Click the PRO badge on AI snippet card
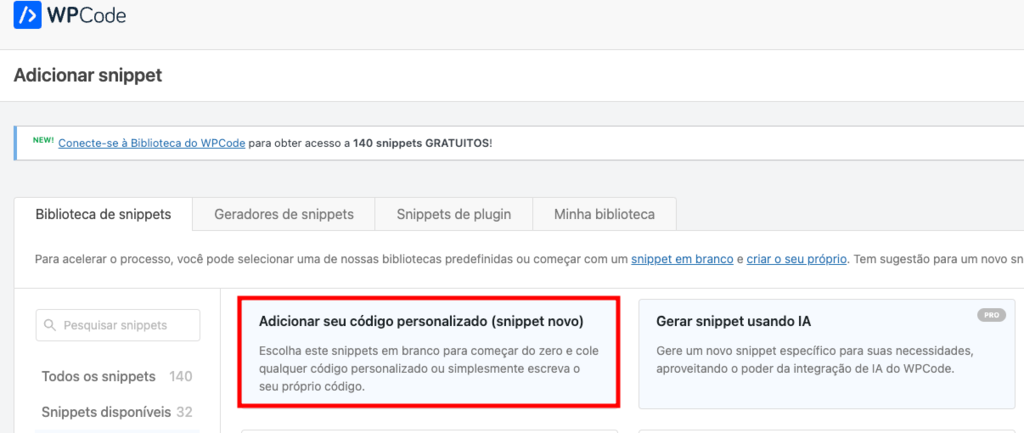 point(991,315)
